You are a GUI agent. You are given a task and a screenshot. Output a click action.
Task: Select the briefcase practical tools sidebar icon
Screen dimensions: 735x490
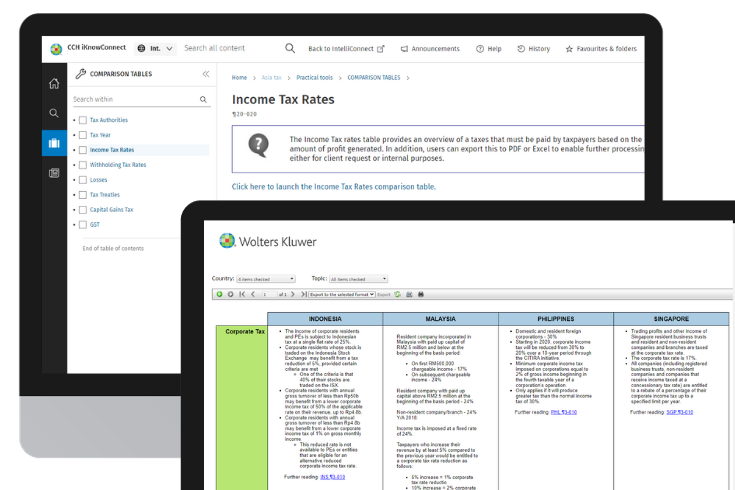tap(54, 143)
